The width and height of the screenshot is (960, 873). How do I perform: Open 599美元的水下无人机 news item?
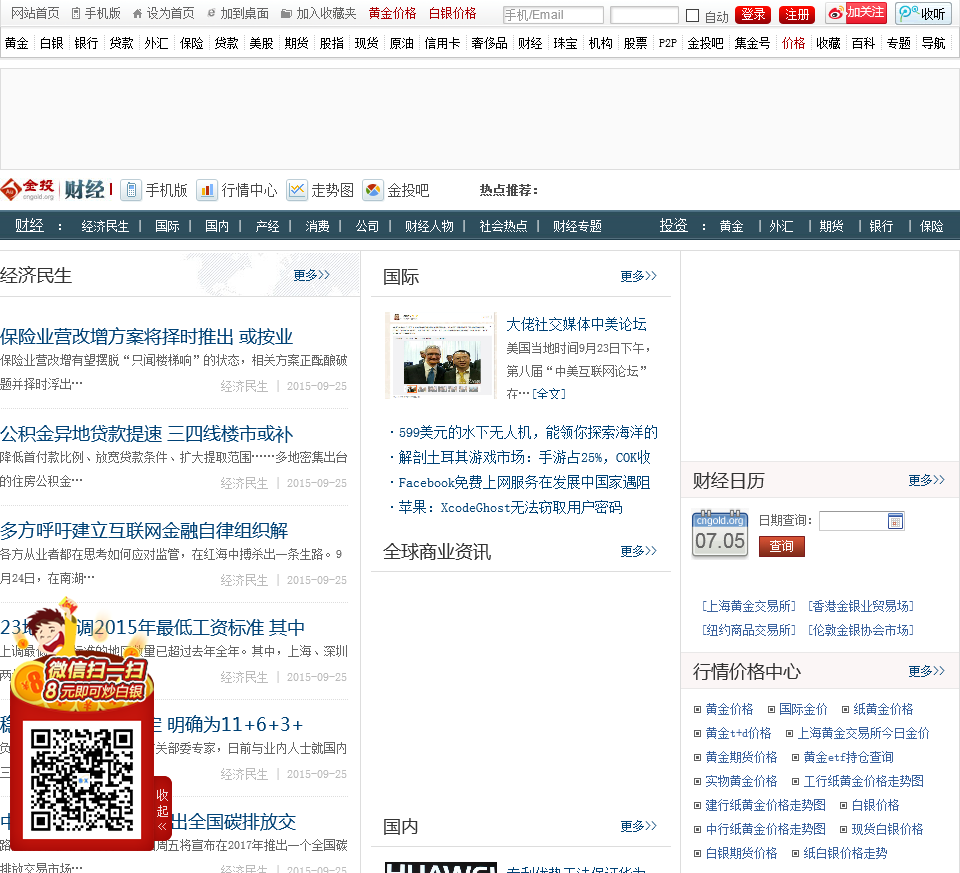[528, 433]
